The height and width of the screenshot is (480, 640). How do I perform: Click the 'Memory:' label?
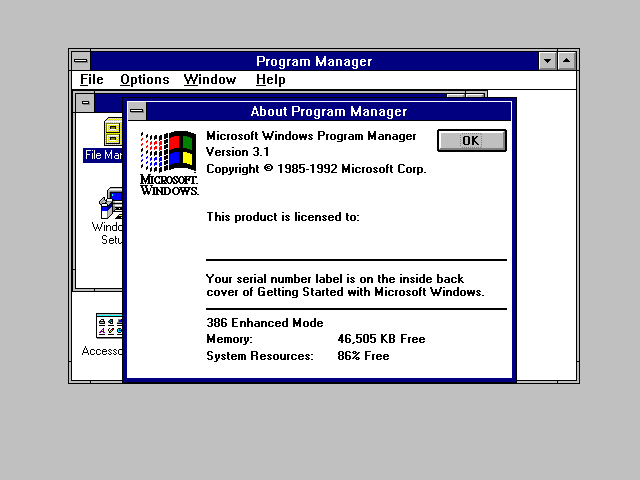coord(229,339)
